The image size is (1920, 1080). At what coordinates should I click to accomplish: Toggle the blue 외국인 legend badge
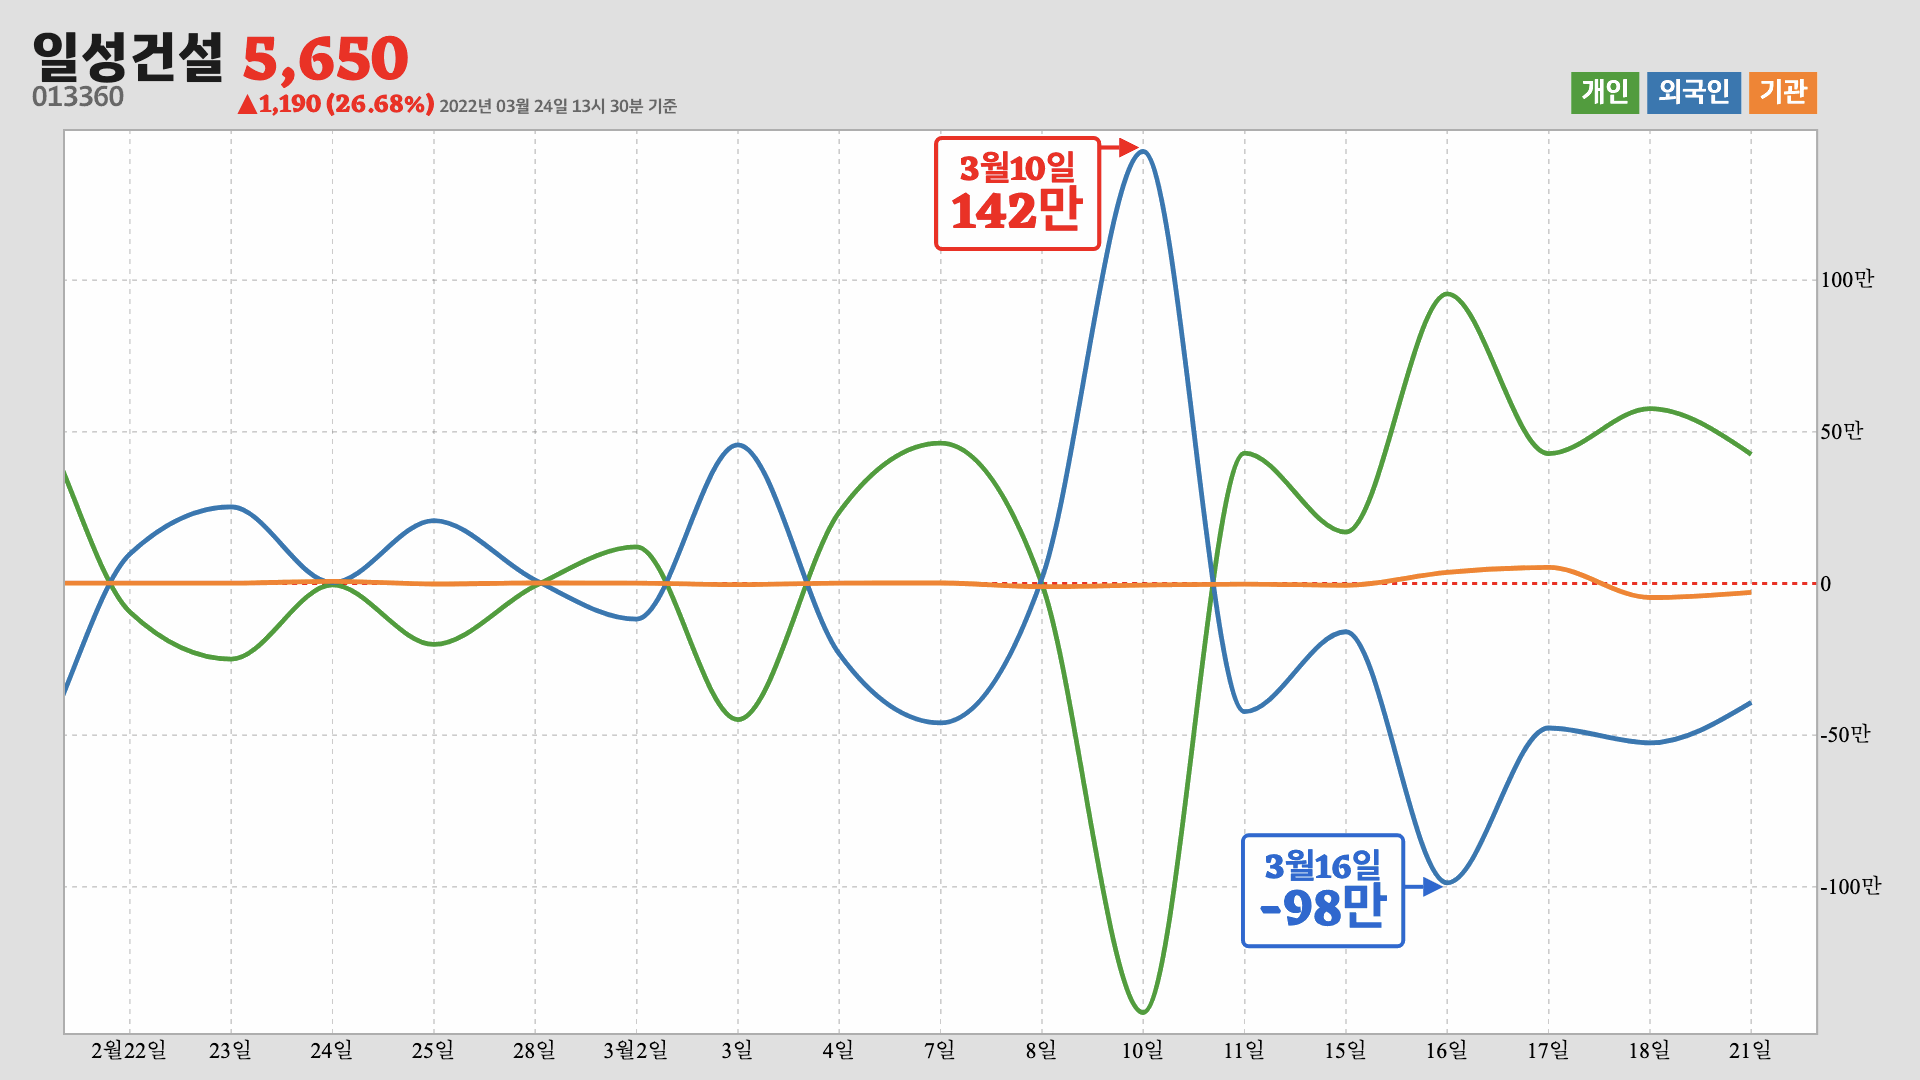coord(1694,93)
